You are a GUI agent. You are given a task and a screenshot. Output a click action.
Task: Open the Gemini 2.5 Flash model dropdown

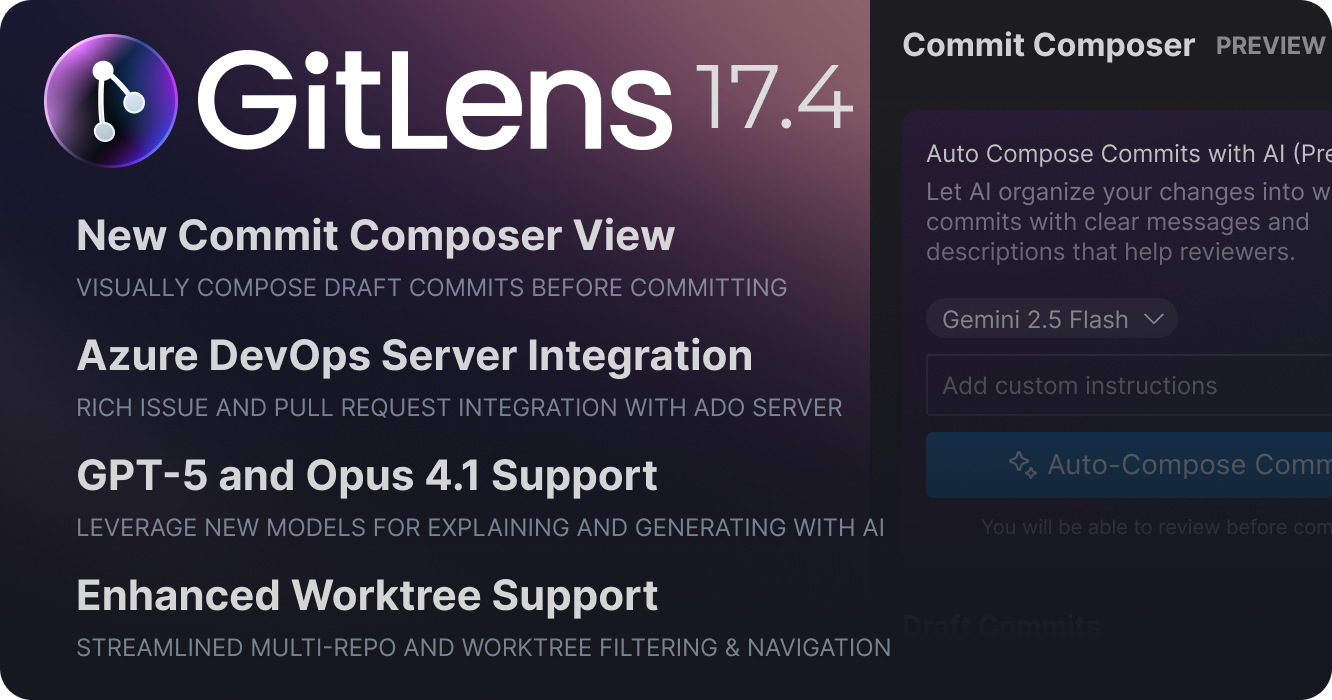coord(1052,320)
